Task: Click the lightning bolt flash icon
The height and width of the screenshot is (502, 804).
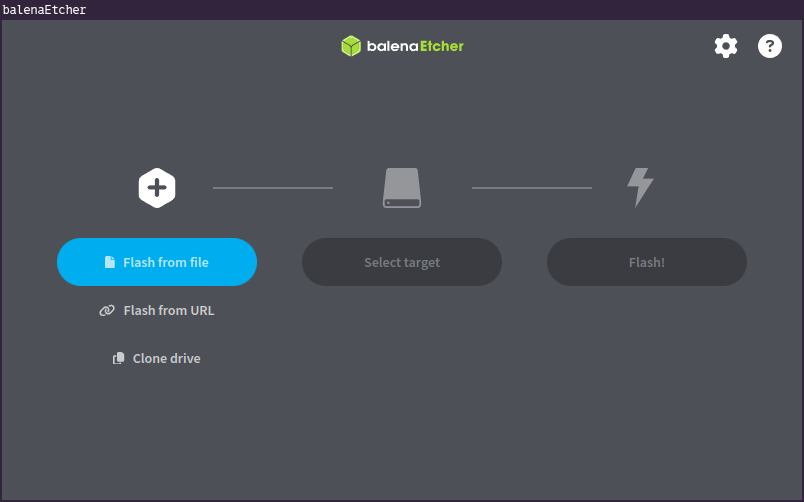Action: click(639, 187)
